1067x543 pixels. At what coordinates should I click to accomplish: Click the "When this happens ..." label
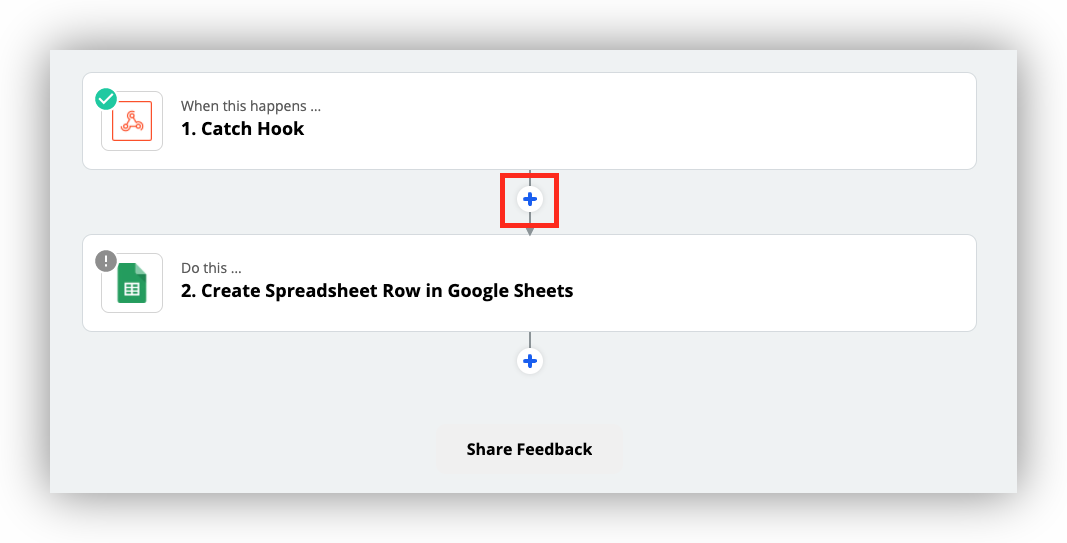251,106
